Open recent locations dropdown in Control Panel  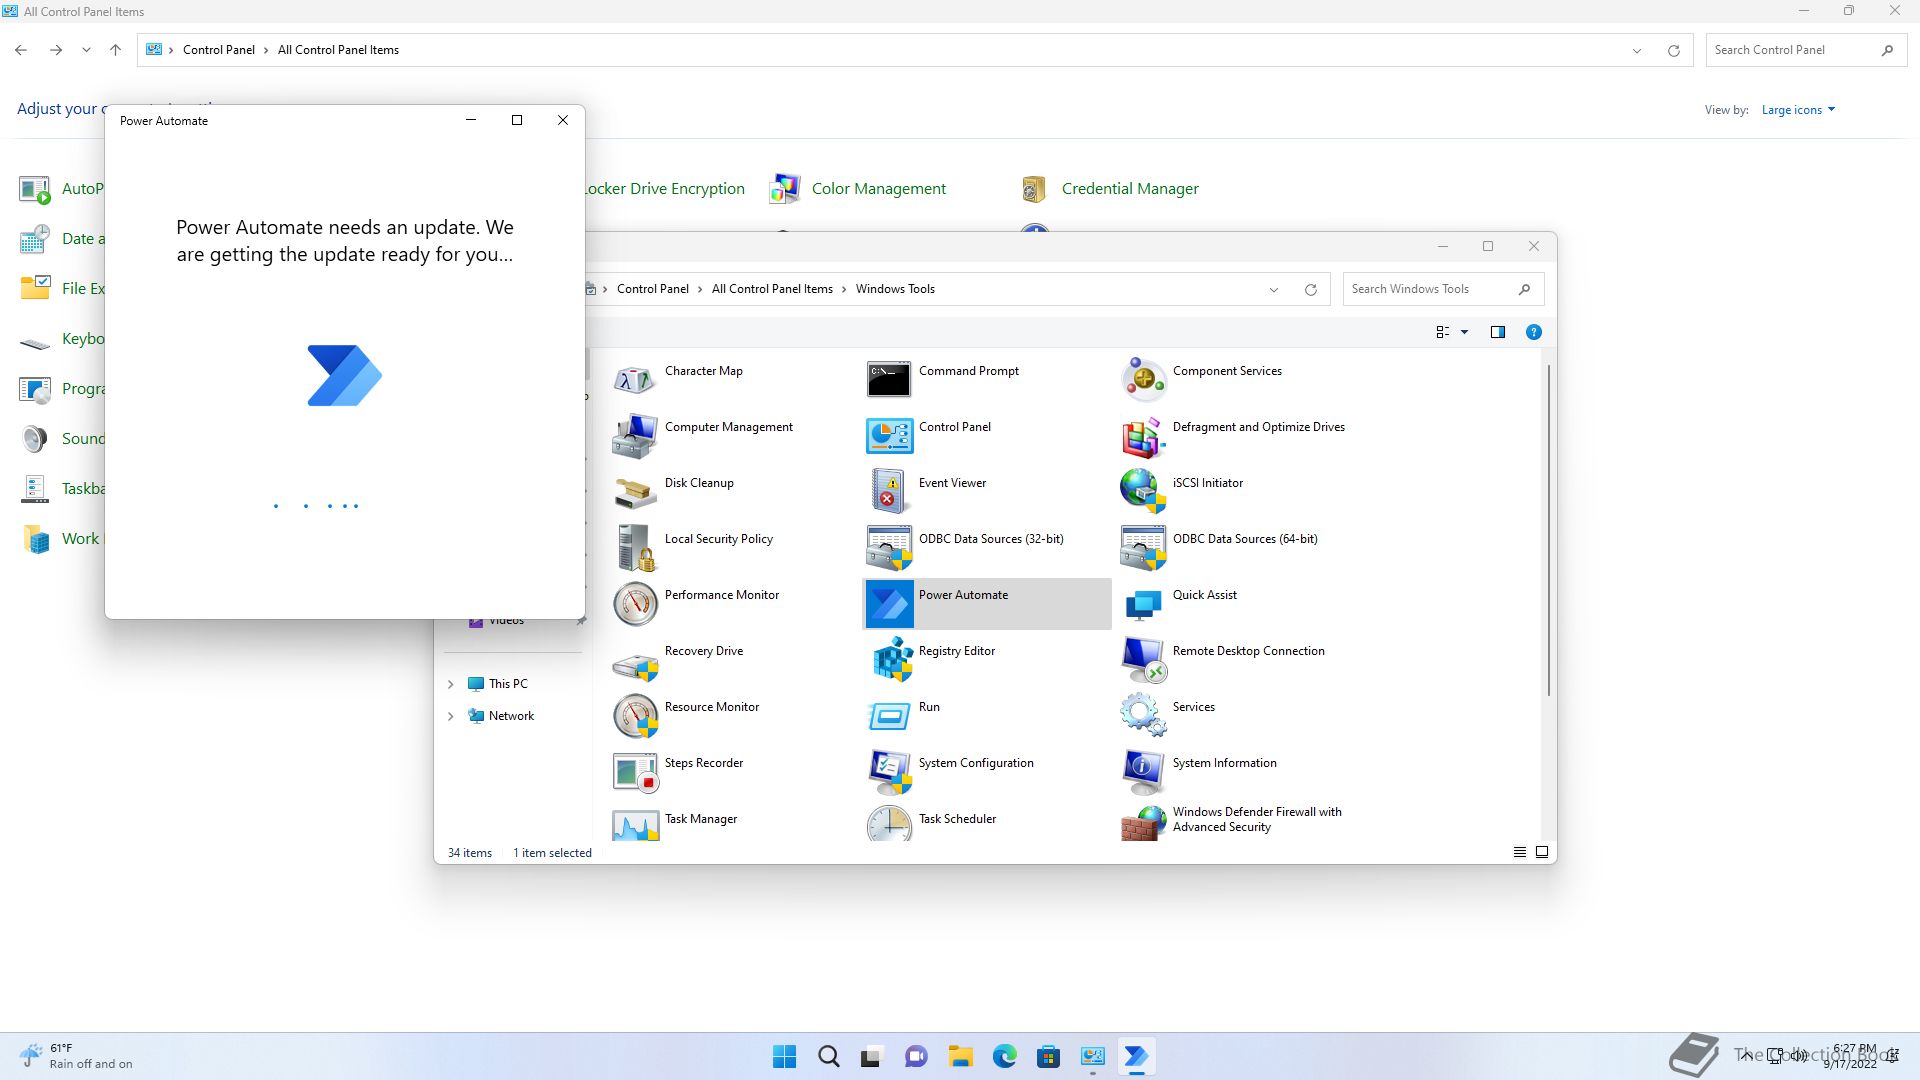[x=86, y=50]
